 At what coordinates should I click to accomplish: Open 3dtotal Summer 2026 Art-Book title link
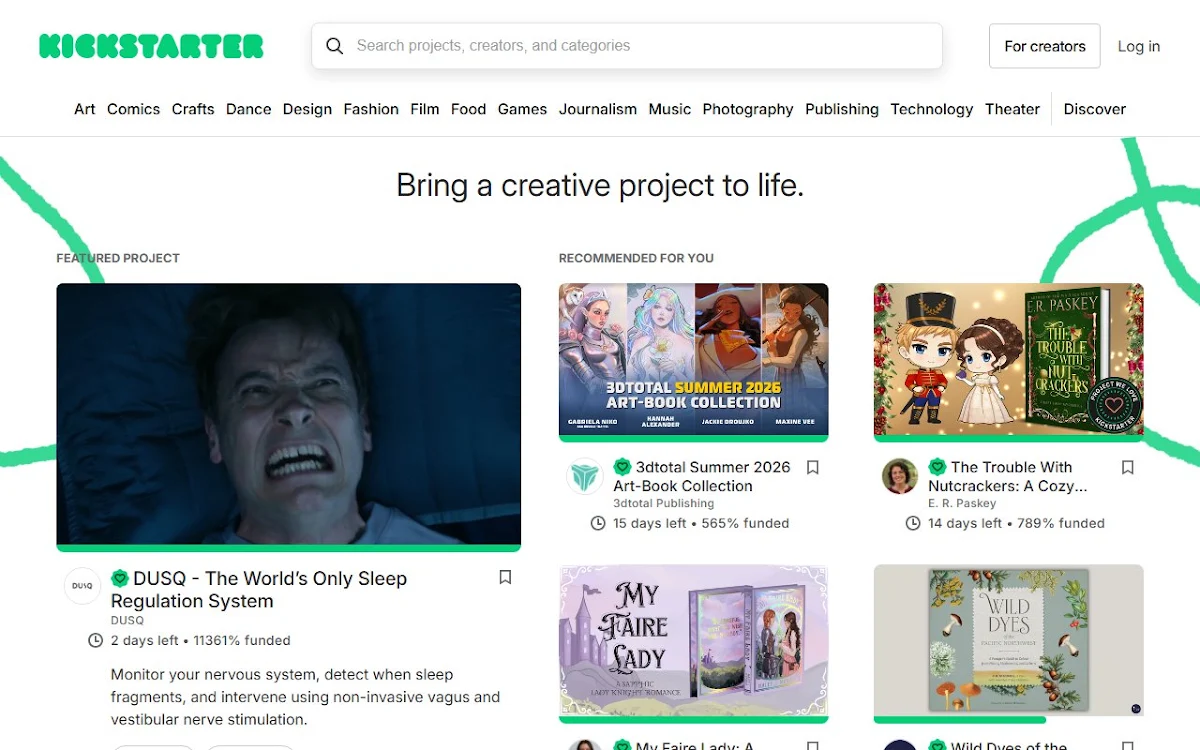[702, 476]
